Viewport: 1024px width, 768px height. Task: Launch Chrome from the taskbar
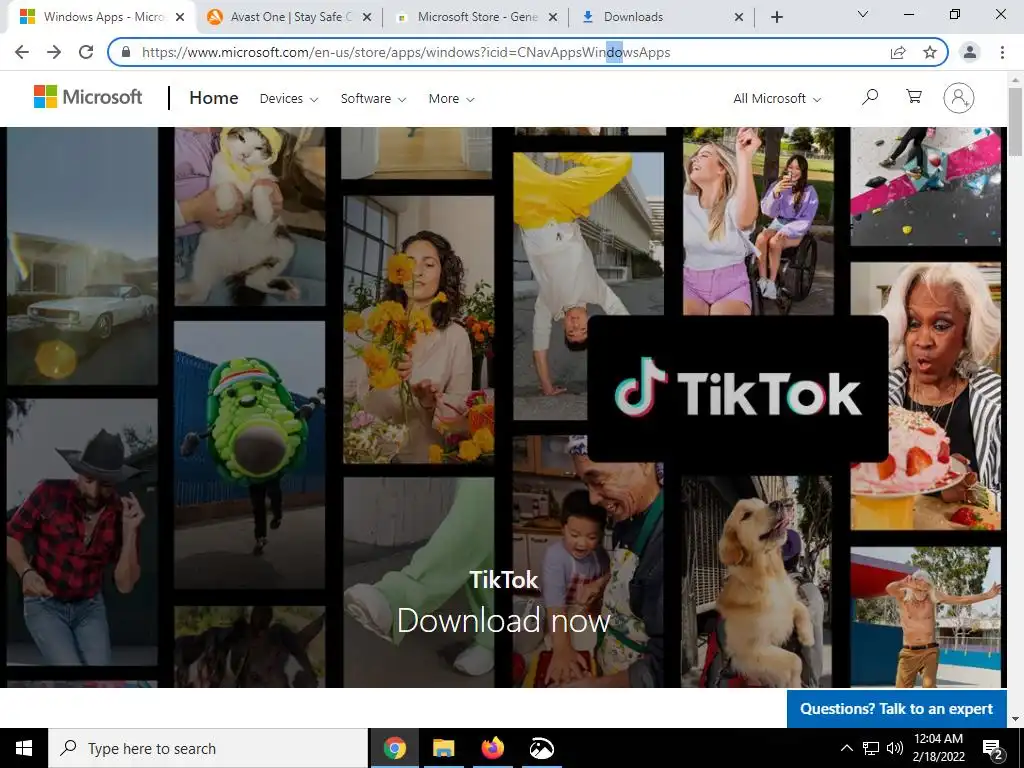click(394, 748)
